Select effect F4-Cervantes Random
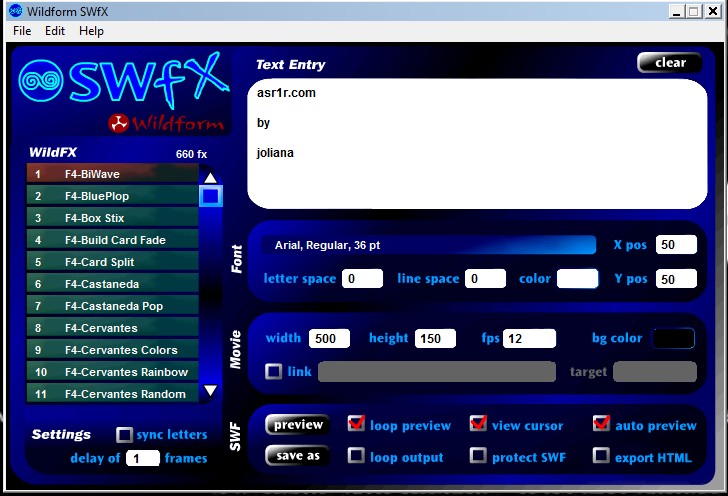This screenshot has width=728, height=496. pyautogui.click(x=112, y=394)
